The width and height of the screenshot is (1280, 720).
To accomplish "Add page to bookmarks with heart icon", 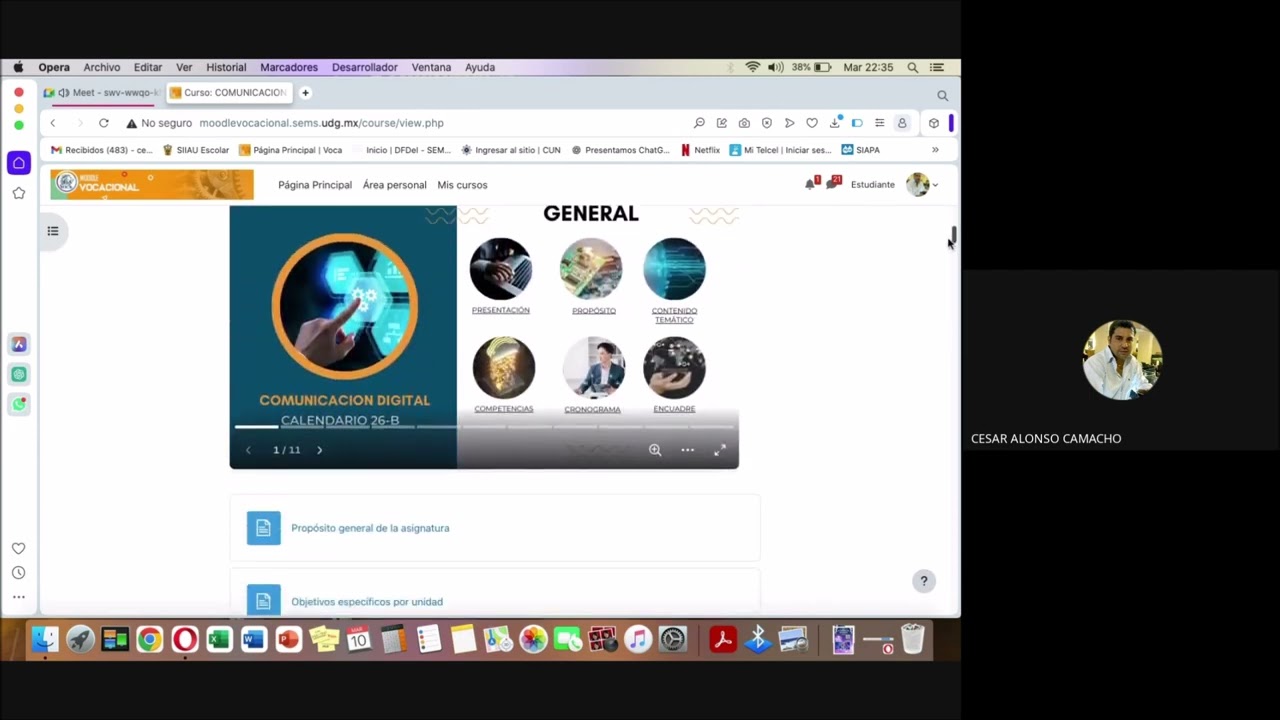I will (x=812, y=123).
